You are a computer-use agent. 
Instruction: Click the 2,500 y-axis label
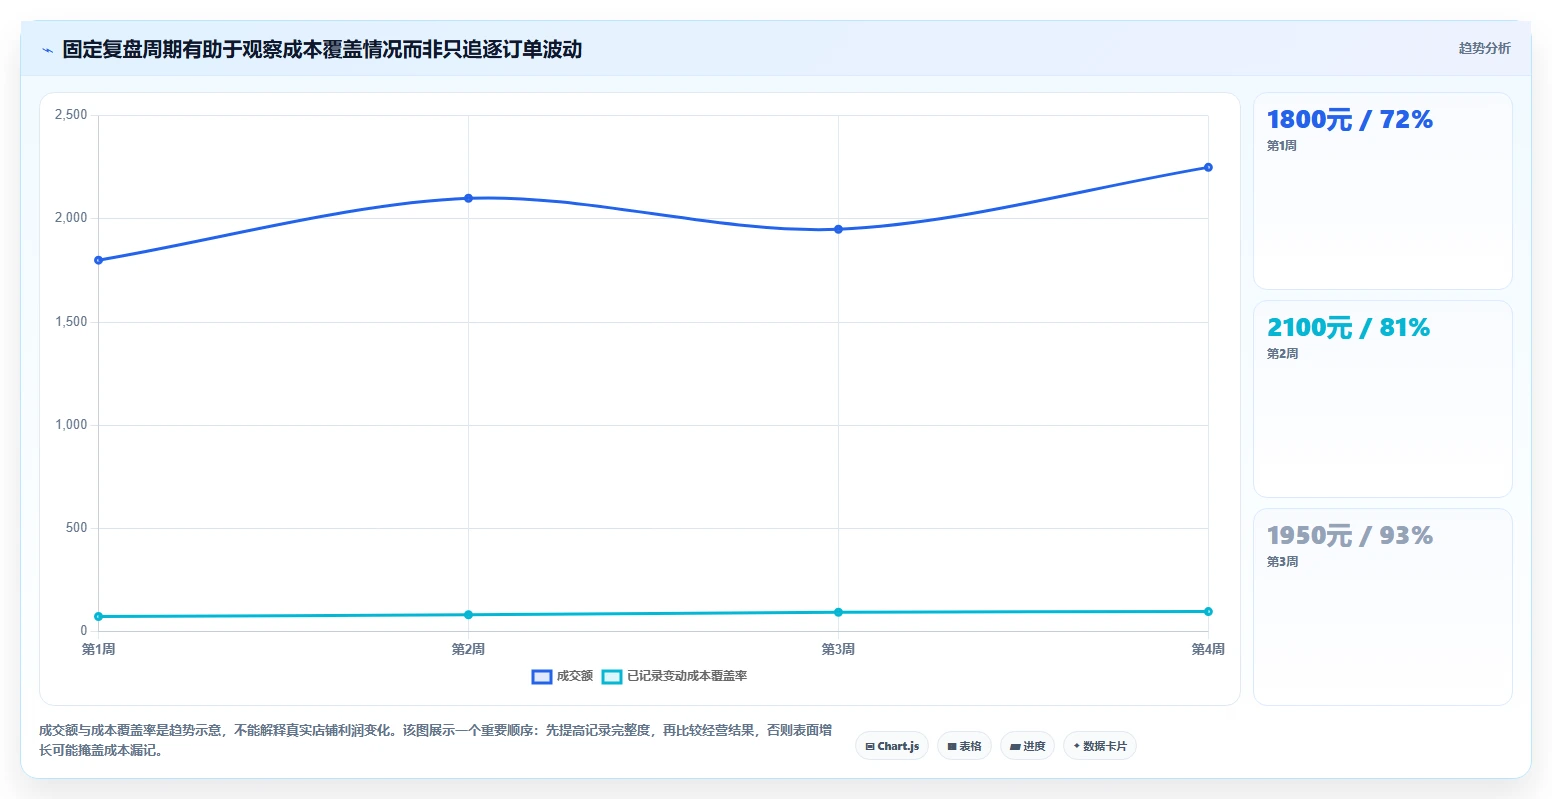[x=71, y=115]
